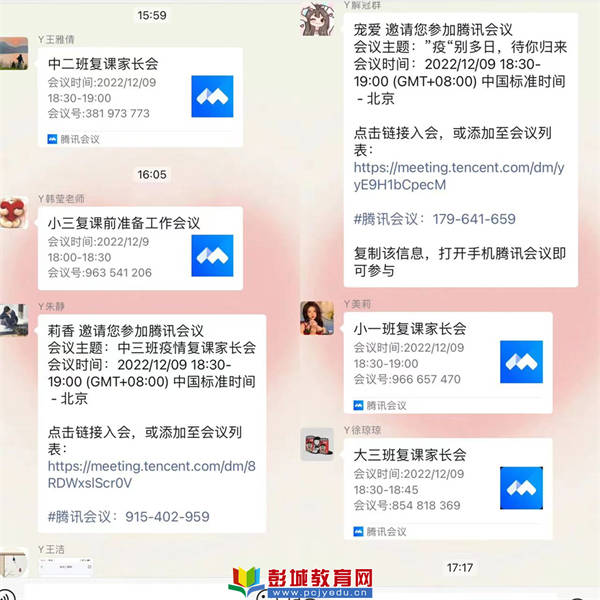Open Y朱静's profile avatar
600x600 pixels.
click(x=13, y=320)
